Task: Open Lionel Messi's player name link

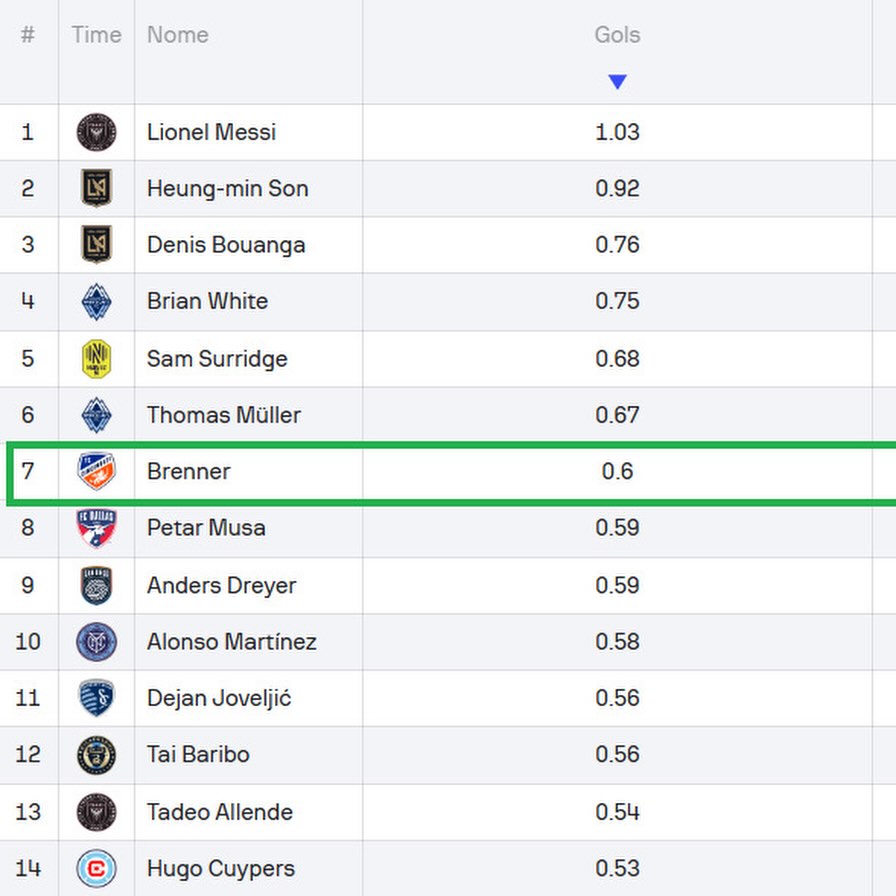Action: coord(211,132)
